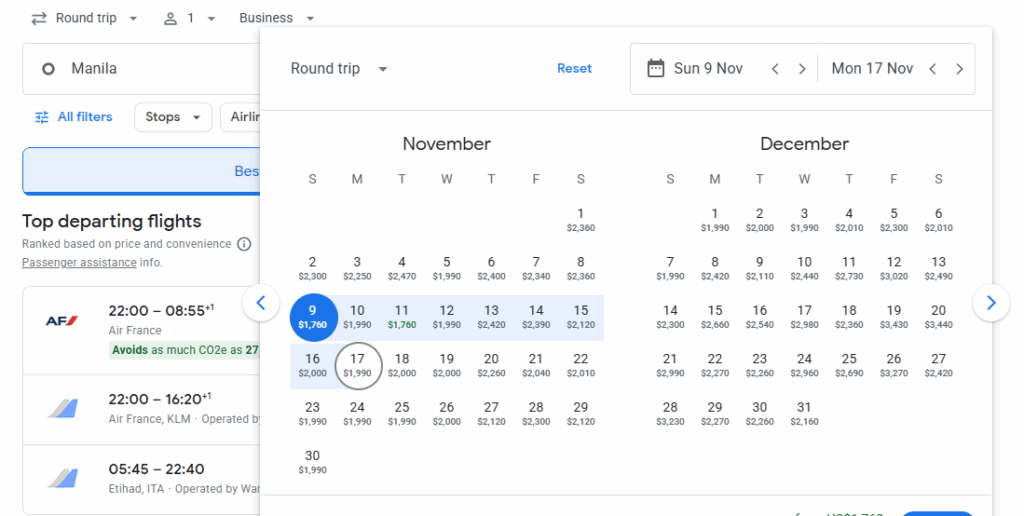
Task: Open the Business class dropdown
Action: [277, 18]
